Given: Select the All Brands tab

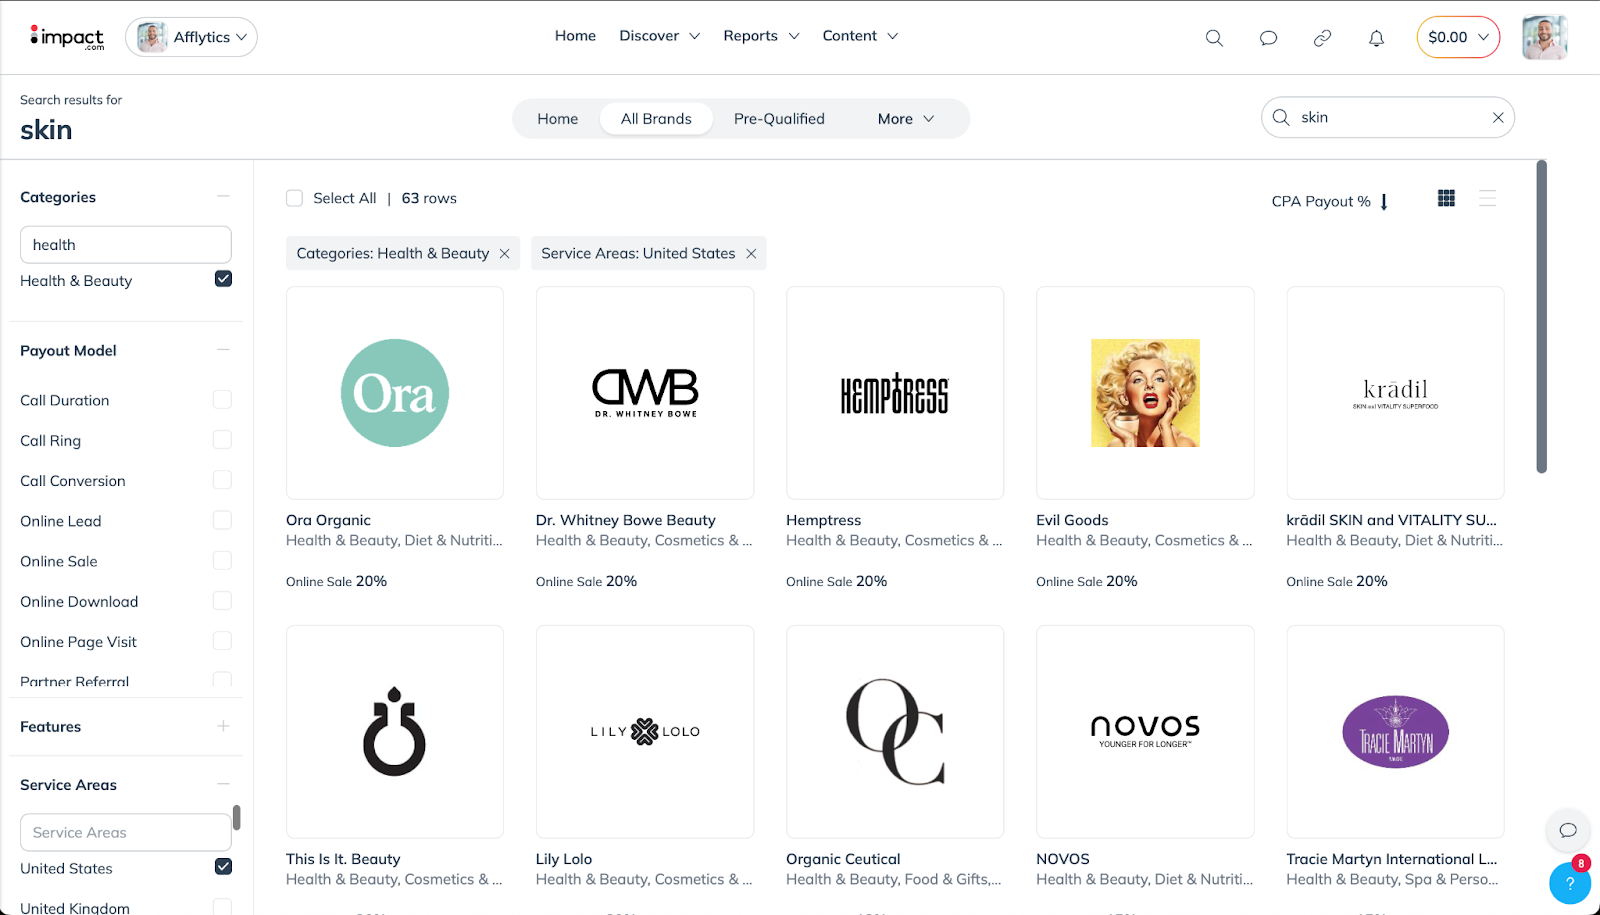Looking at the screenshot, I should point(656,119).
